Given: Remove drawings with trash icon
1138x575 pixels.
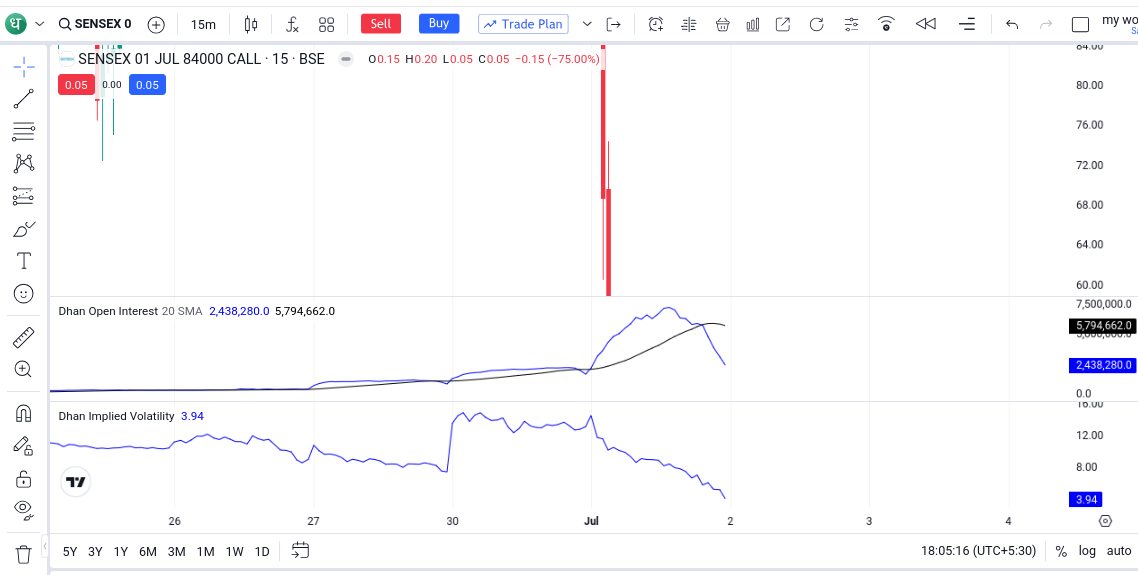Looking at the screenshot, I should point(24,555).
